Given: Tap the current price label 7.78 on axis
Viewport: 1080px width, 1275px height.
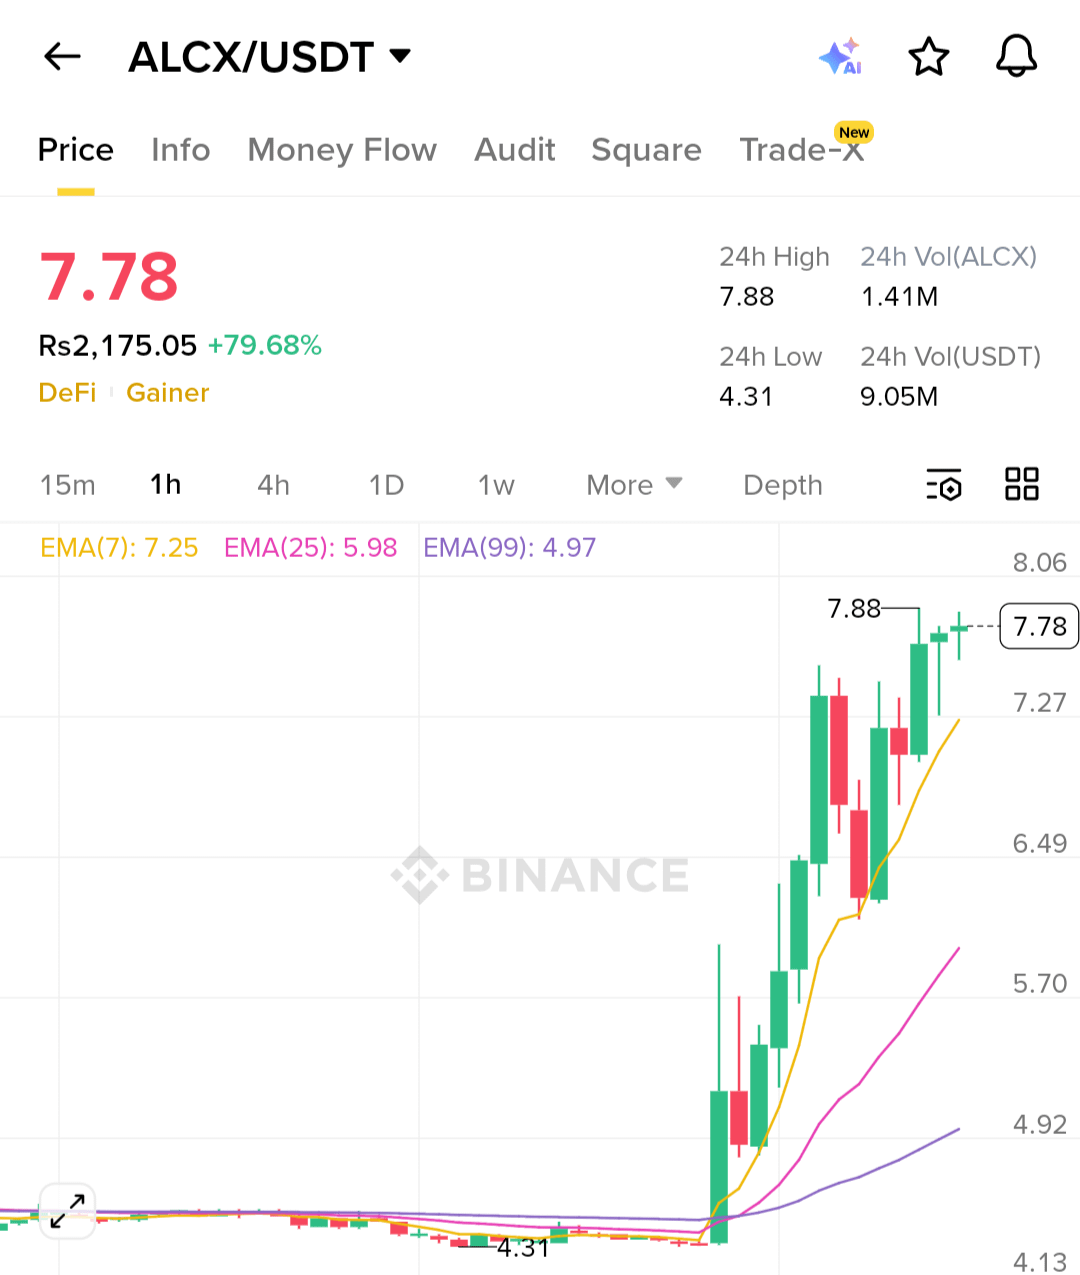Looking at the screenshot, I should pyautogui.click(x=1039, y=626).
